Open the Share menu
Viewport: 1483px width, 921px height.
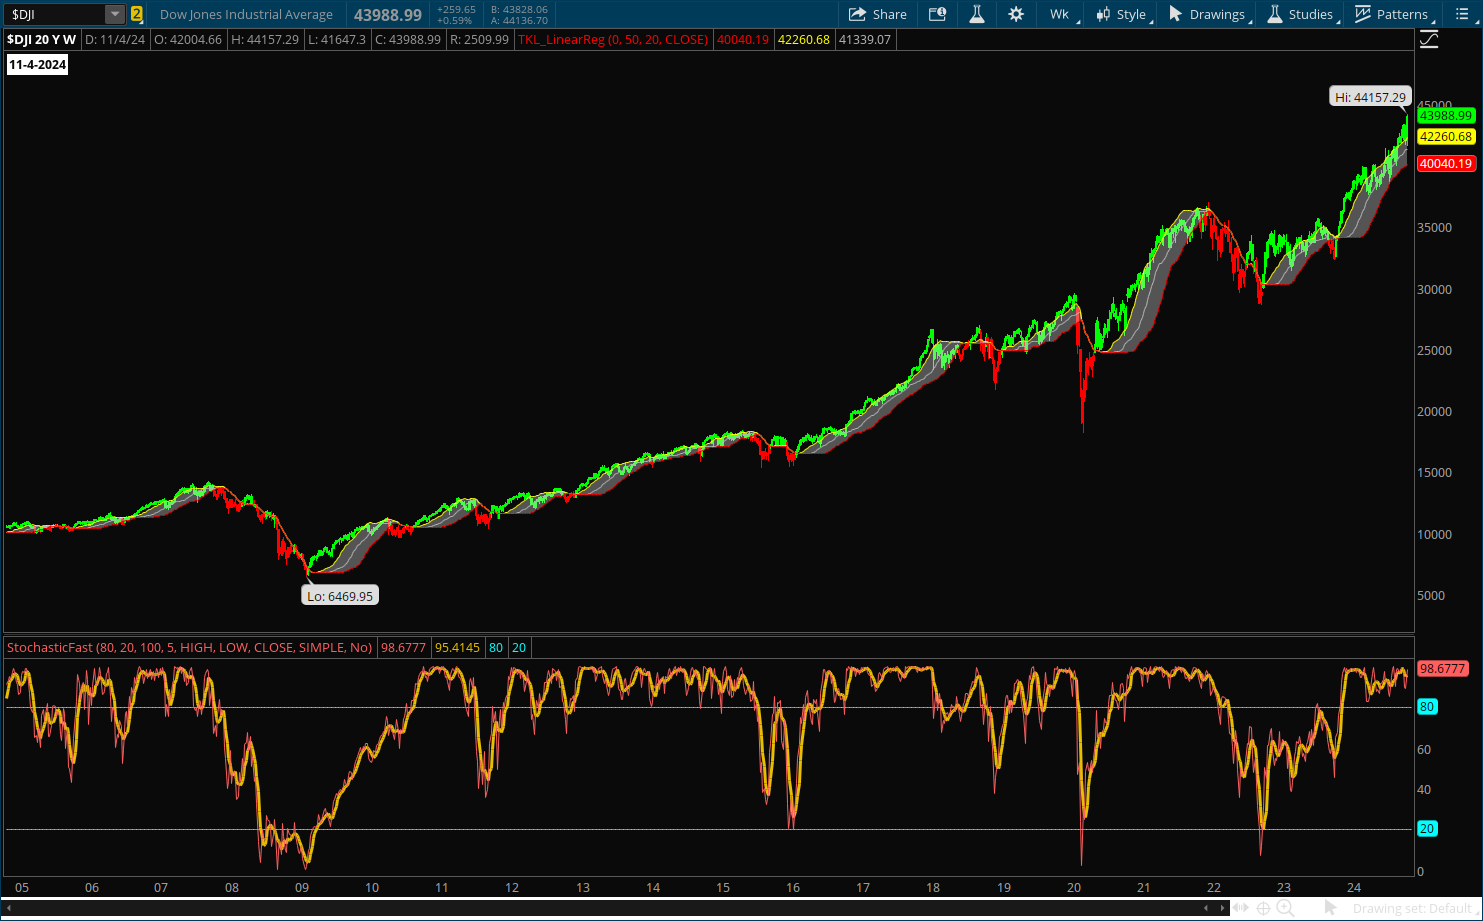[x=877, y=14]
